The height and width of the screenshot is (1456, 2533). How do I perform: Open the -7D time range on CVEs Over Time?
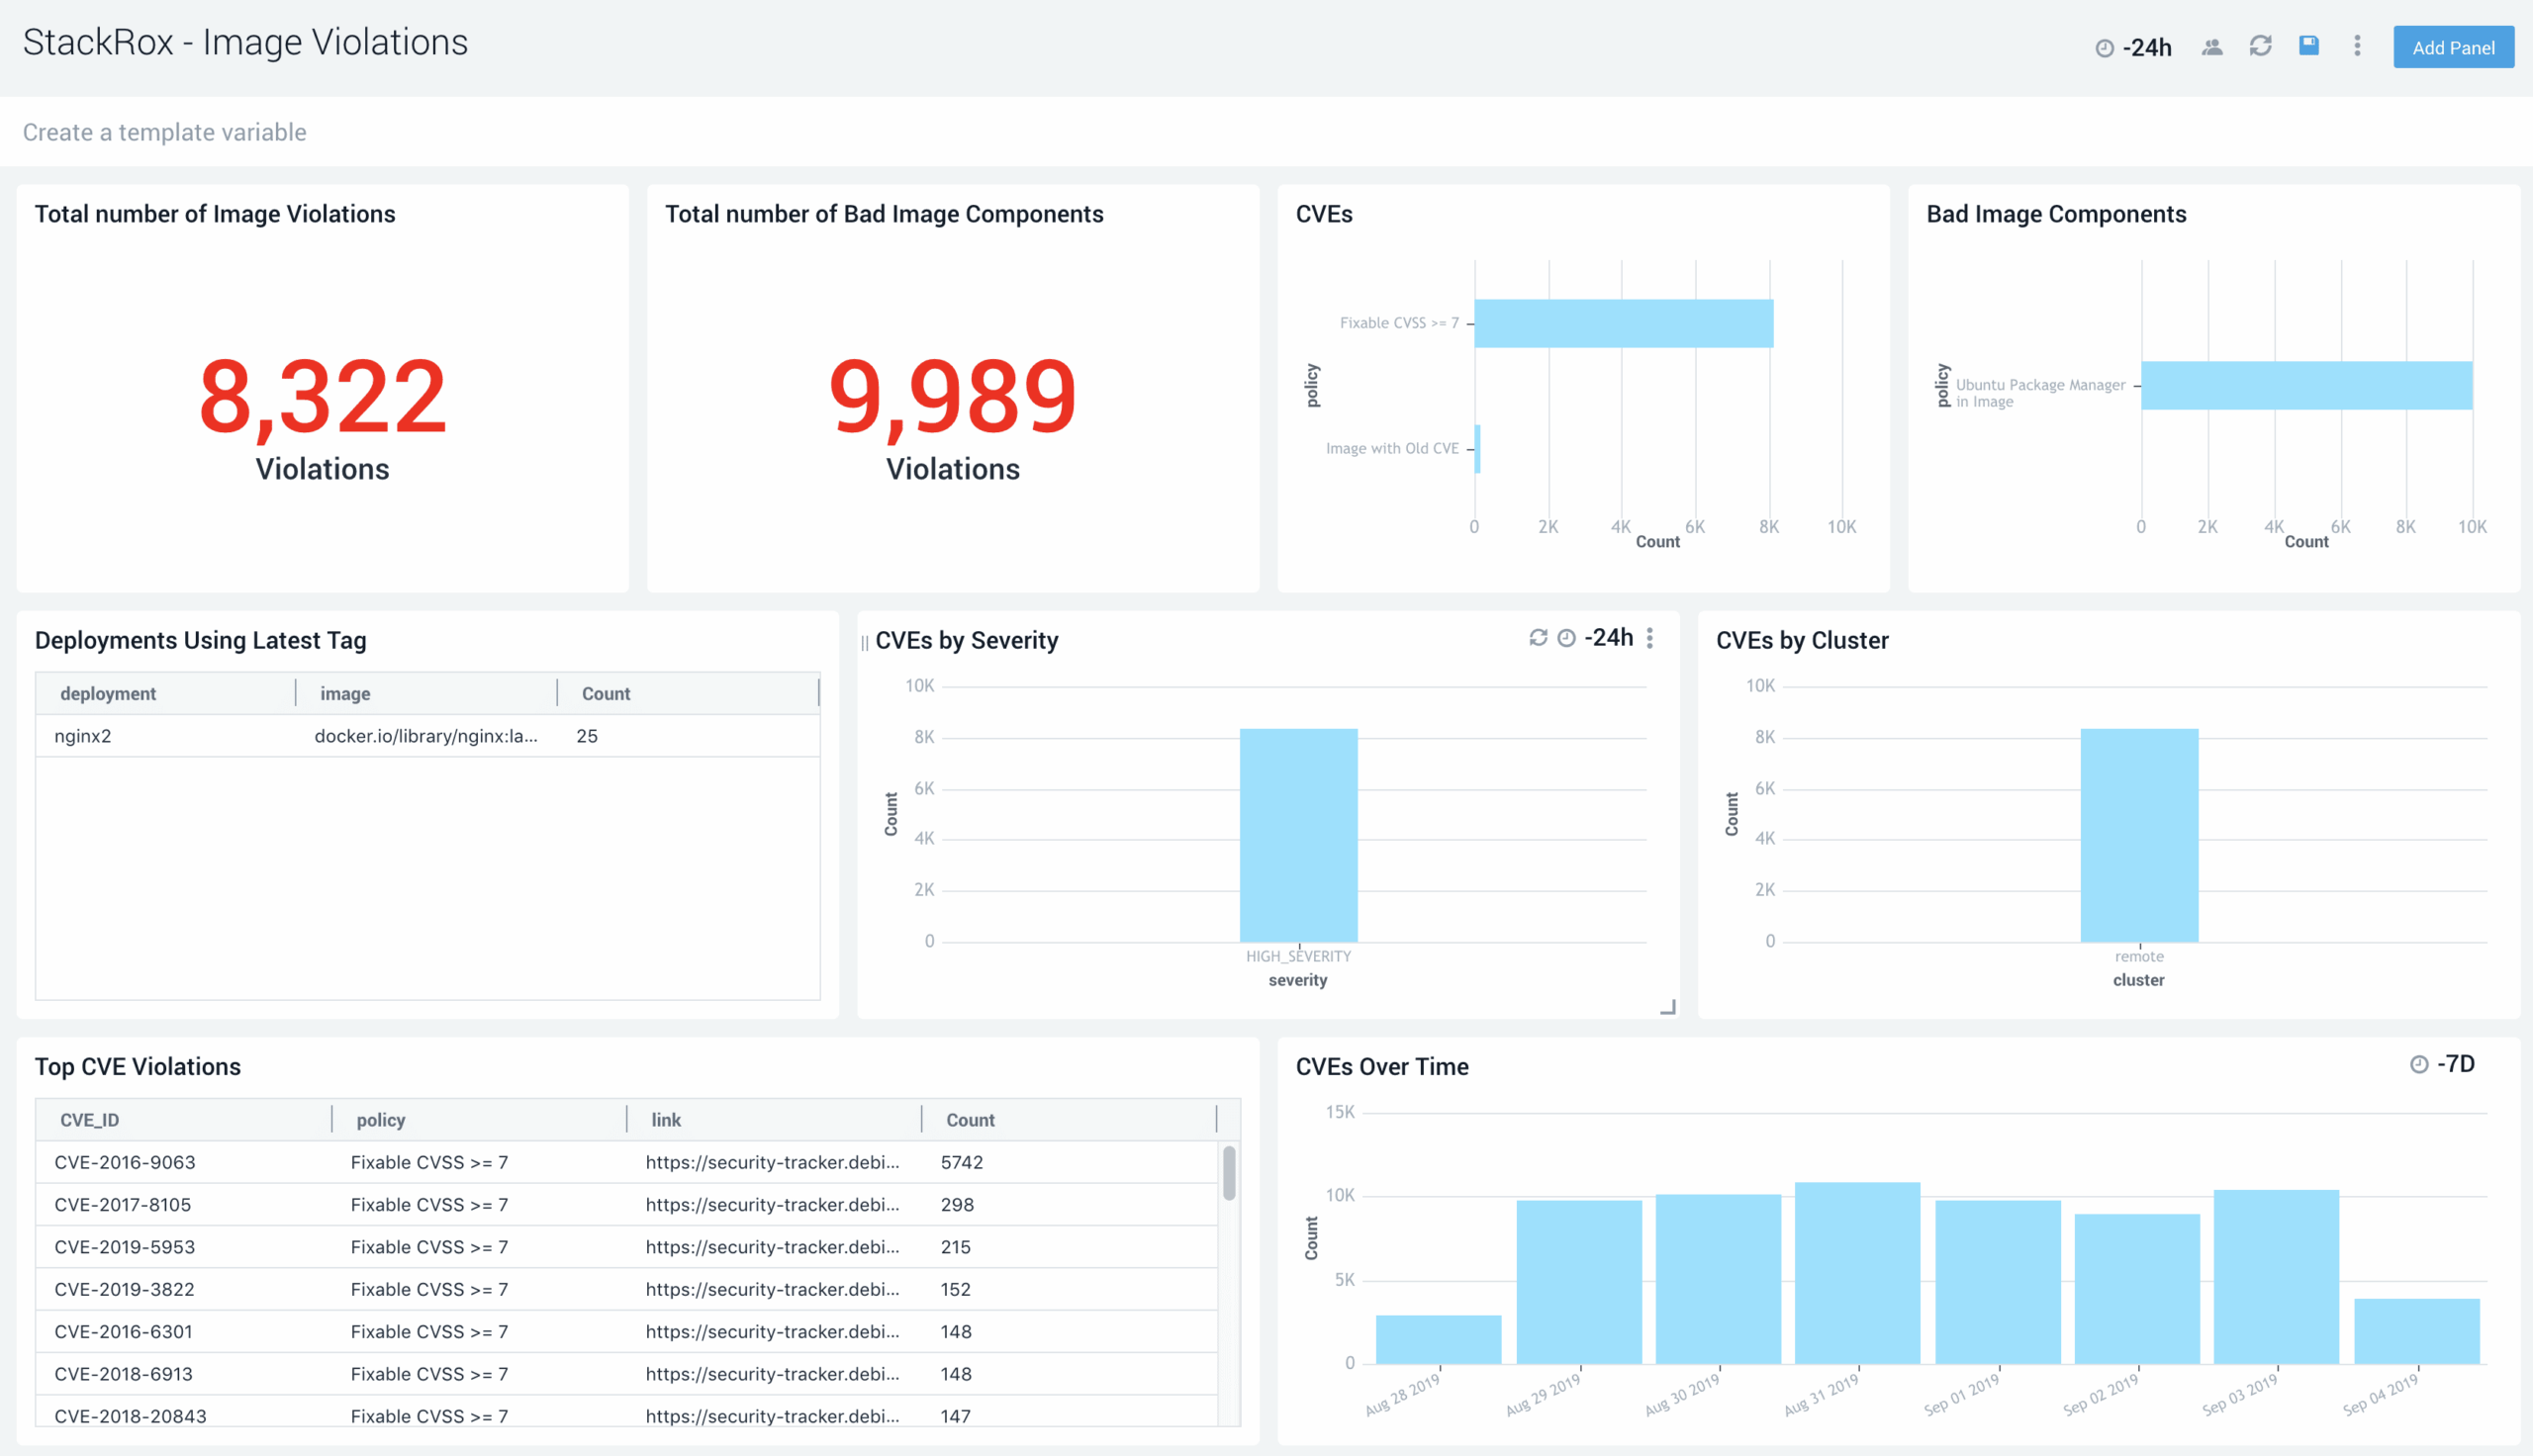2455,1064
